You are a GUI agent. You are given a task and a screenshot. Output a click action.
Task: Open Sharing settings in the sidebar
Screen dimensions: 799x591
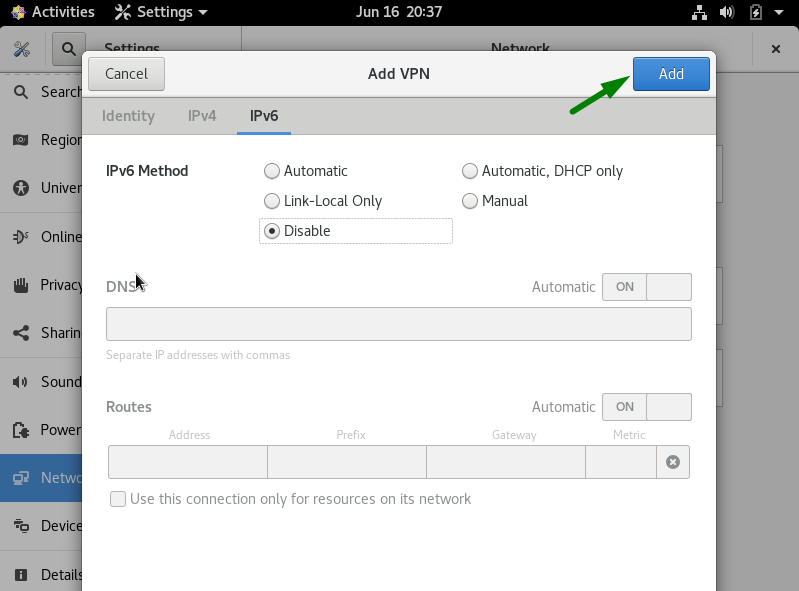(x=41, y=333)
